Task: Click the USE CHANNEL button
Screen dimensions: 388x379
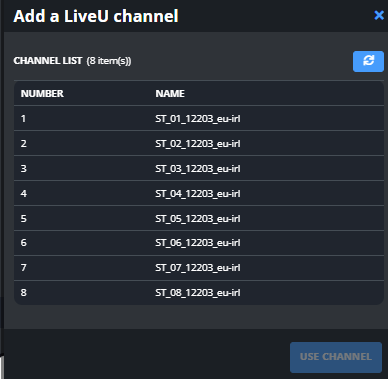Action: 336,357
